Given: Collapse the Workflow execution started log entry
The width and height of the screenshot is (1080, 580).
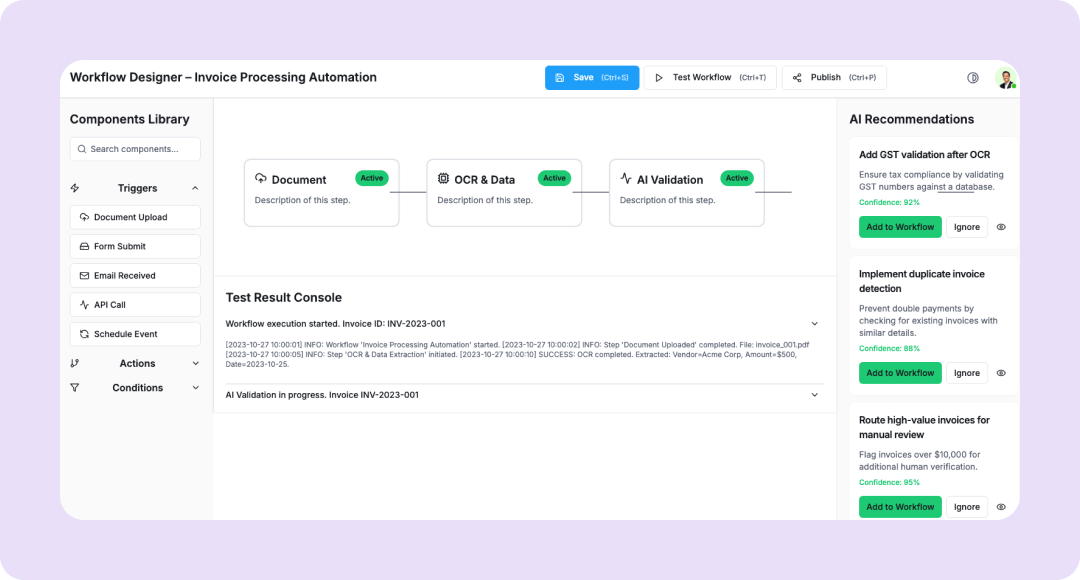Looking at the screenshot, I should tap(814, 324).
